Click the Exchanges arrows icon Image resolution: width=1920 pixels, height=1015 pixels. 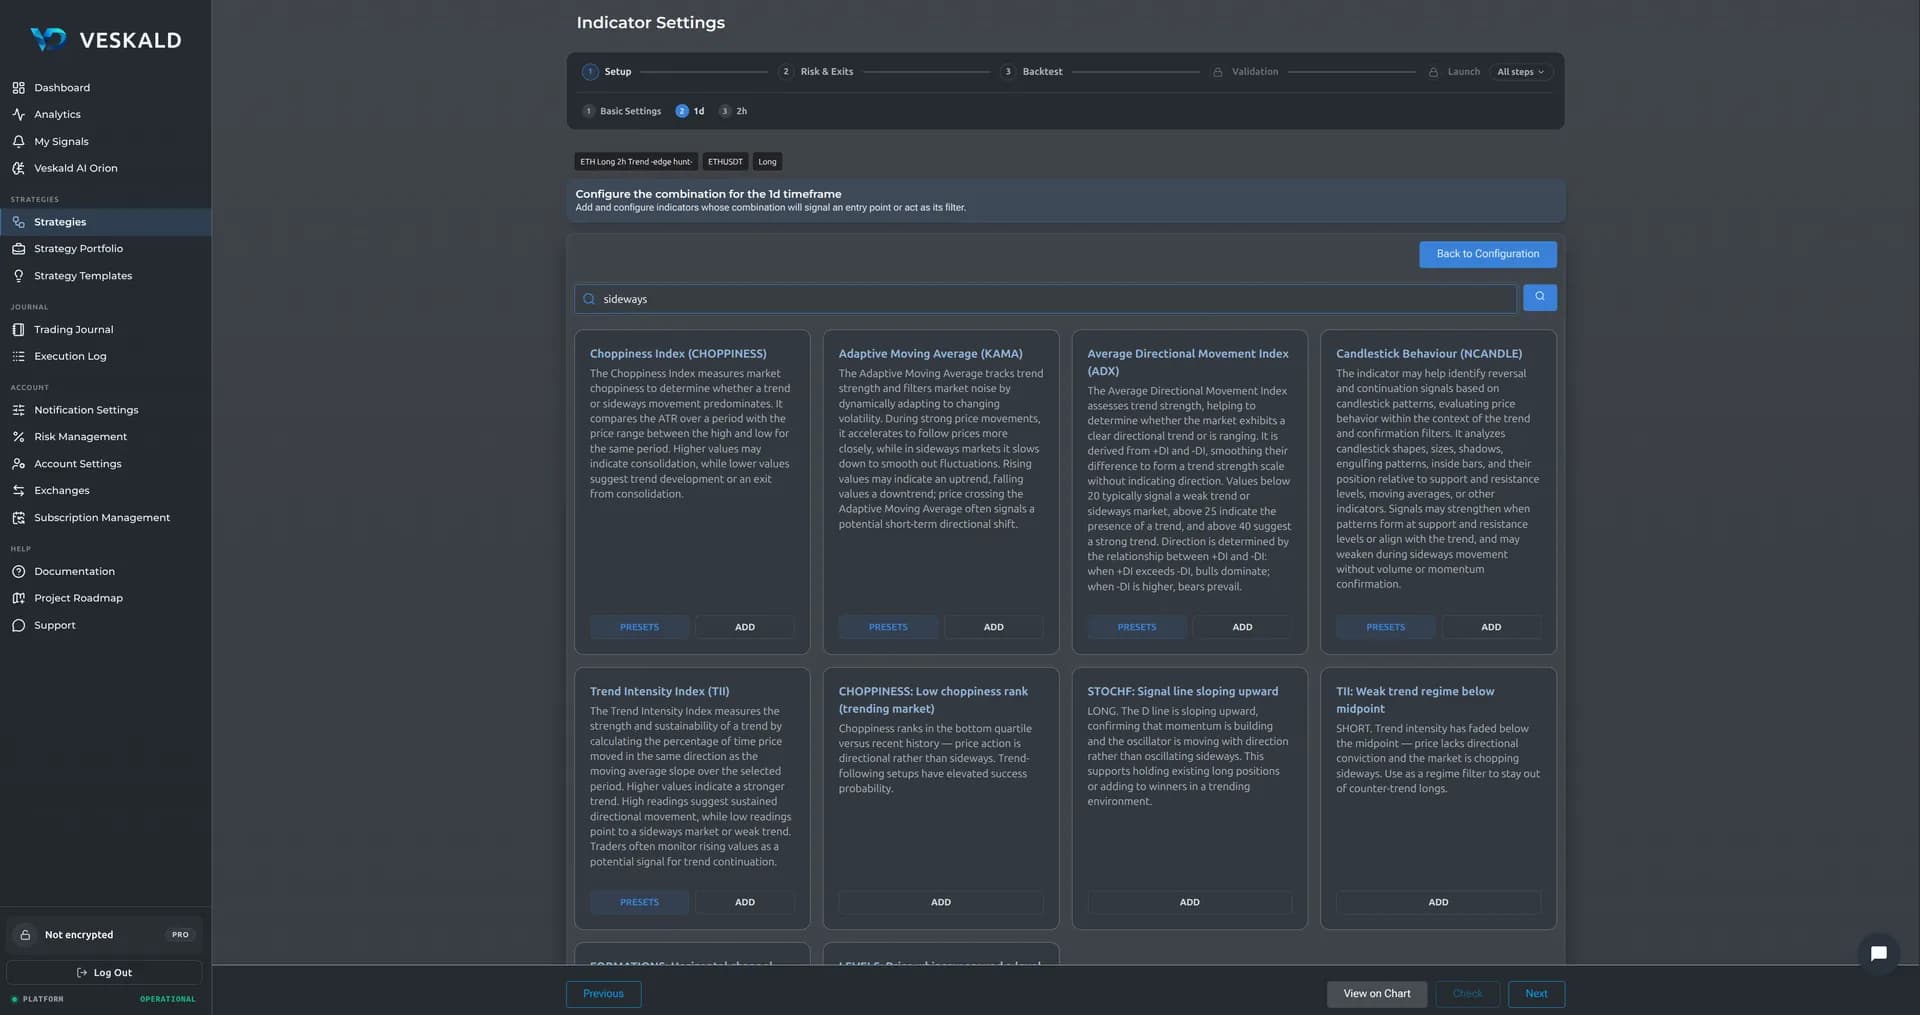point(18,491)
